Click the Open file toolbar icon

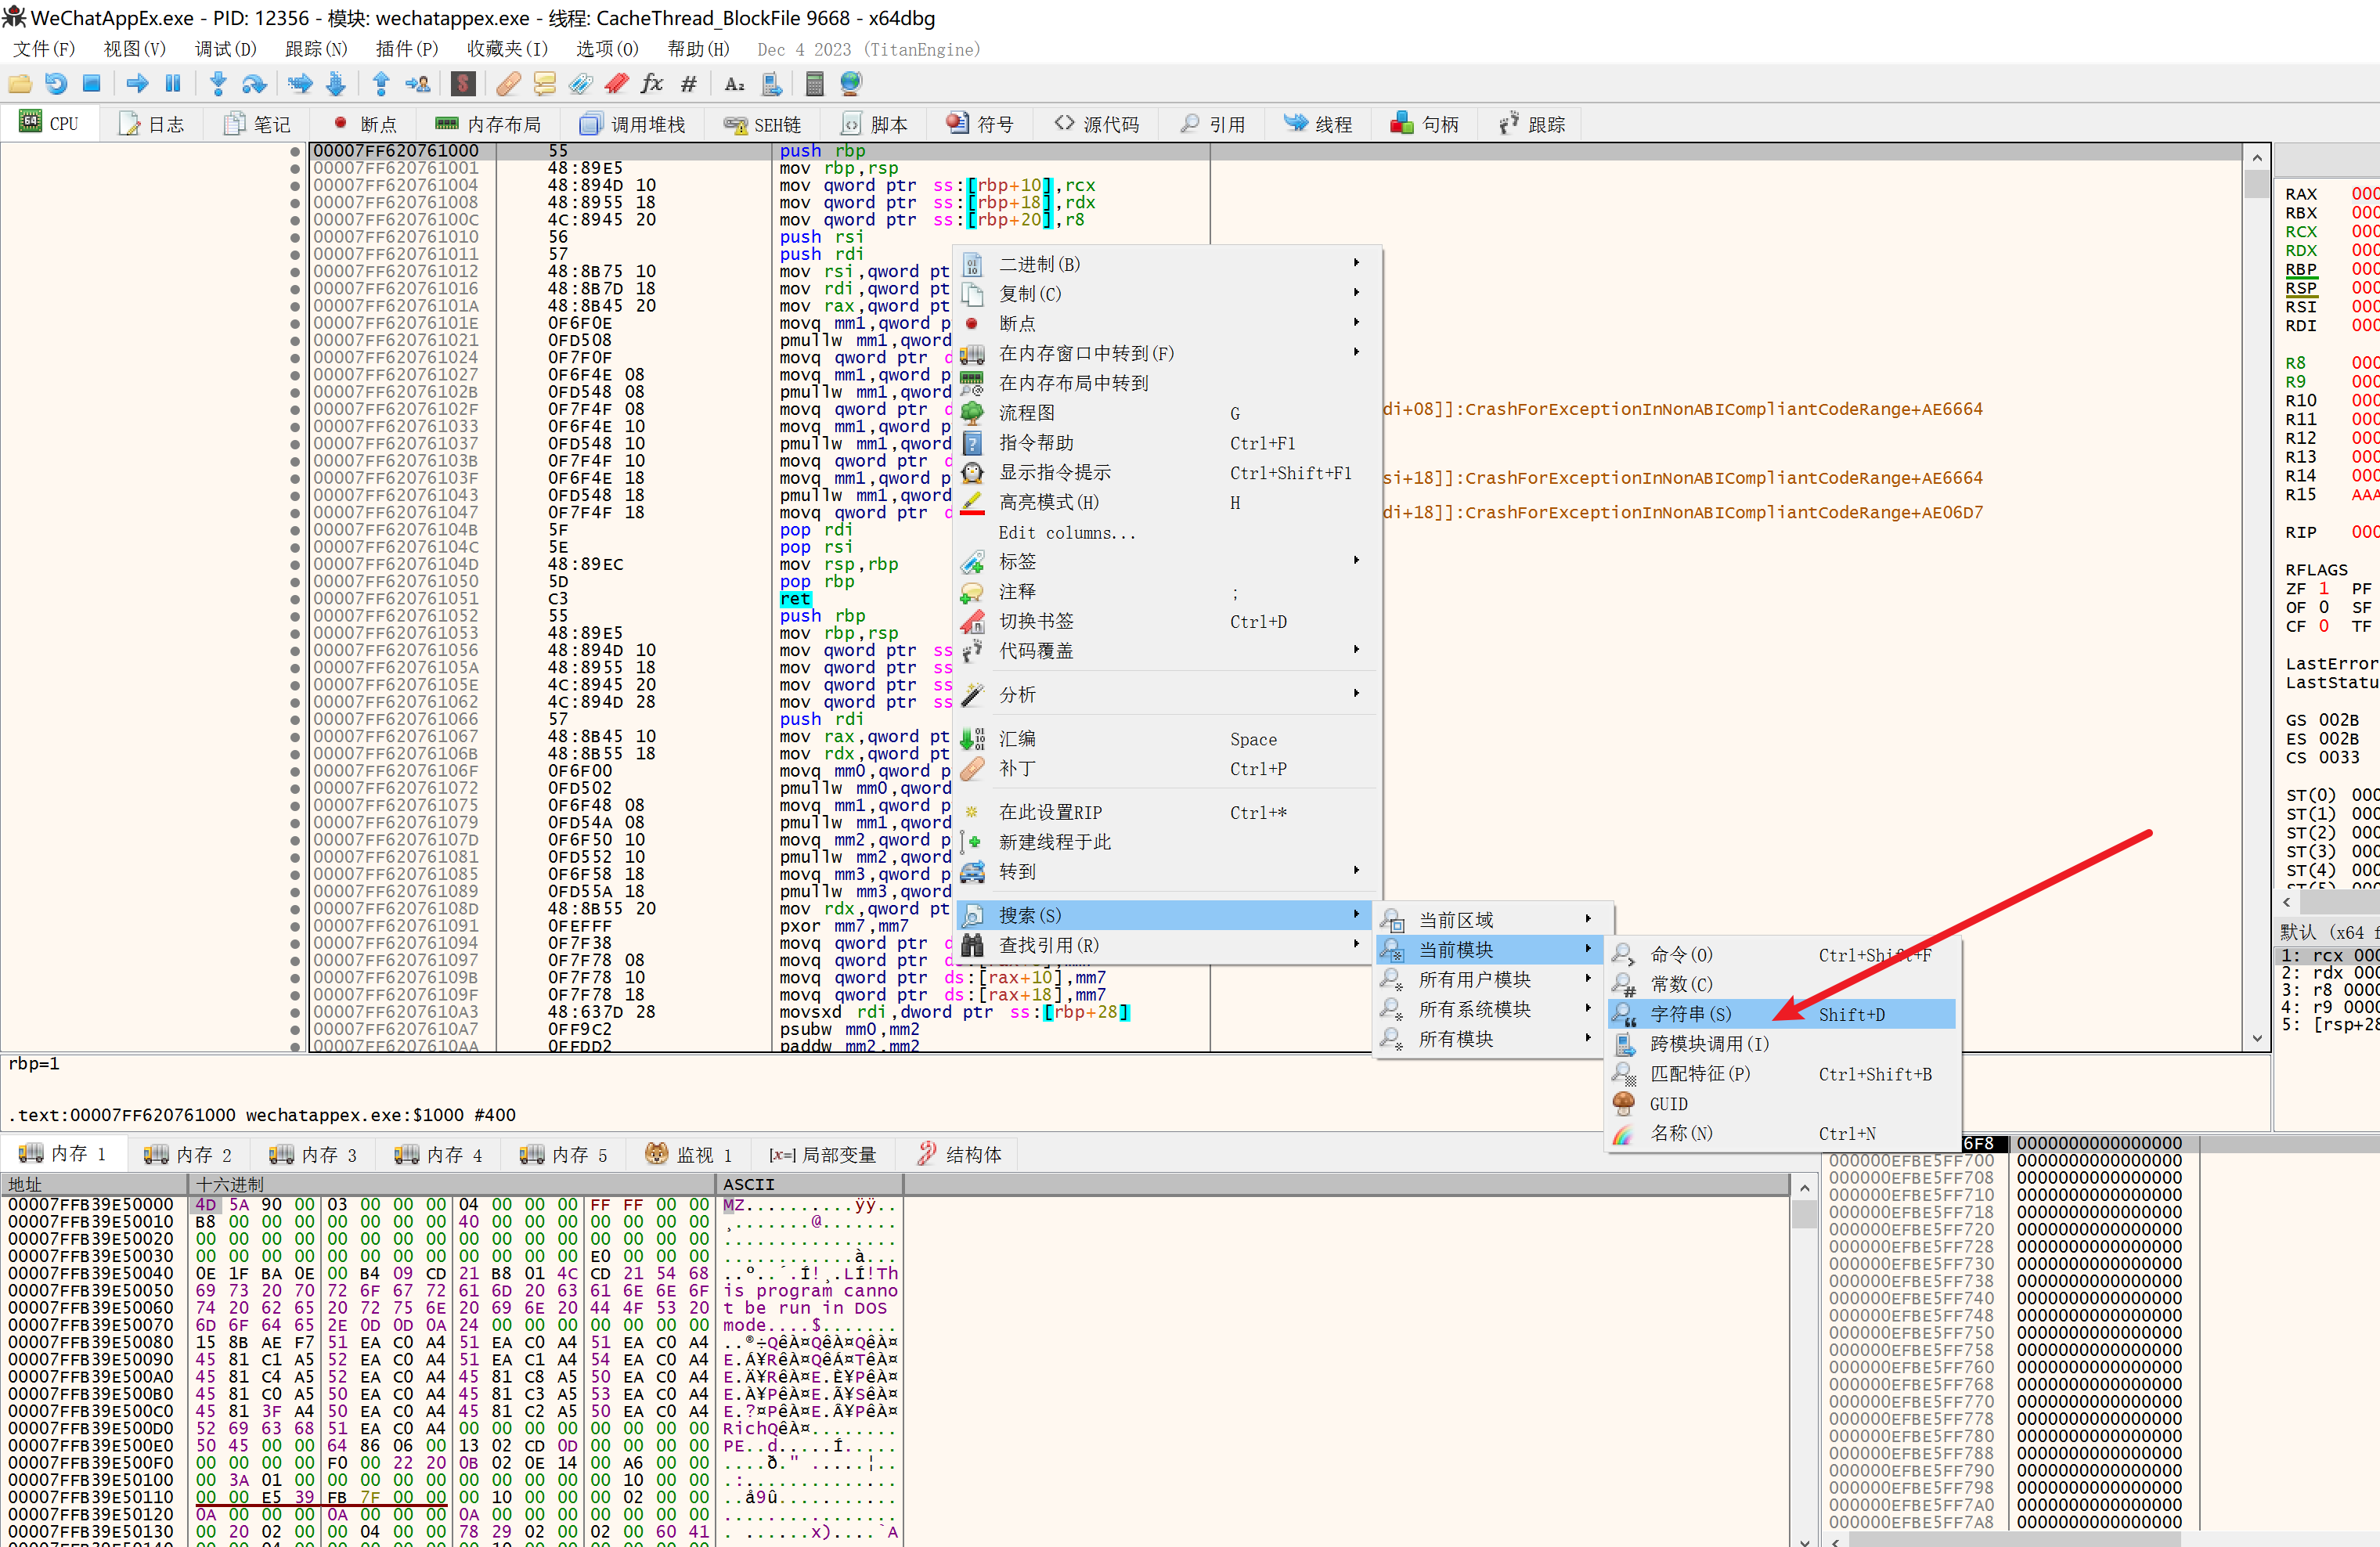pos(19,84)
